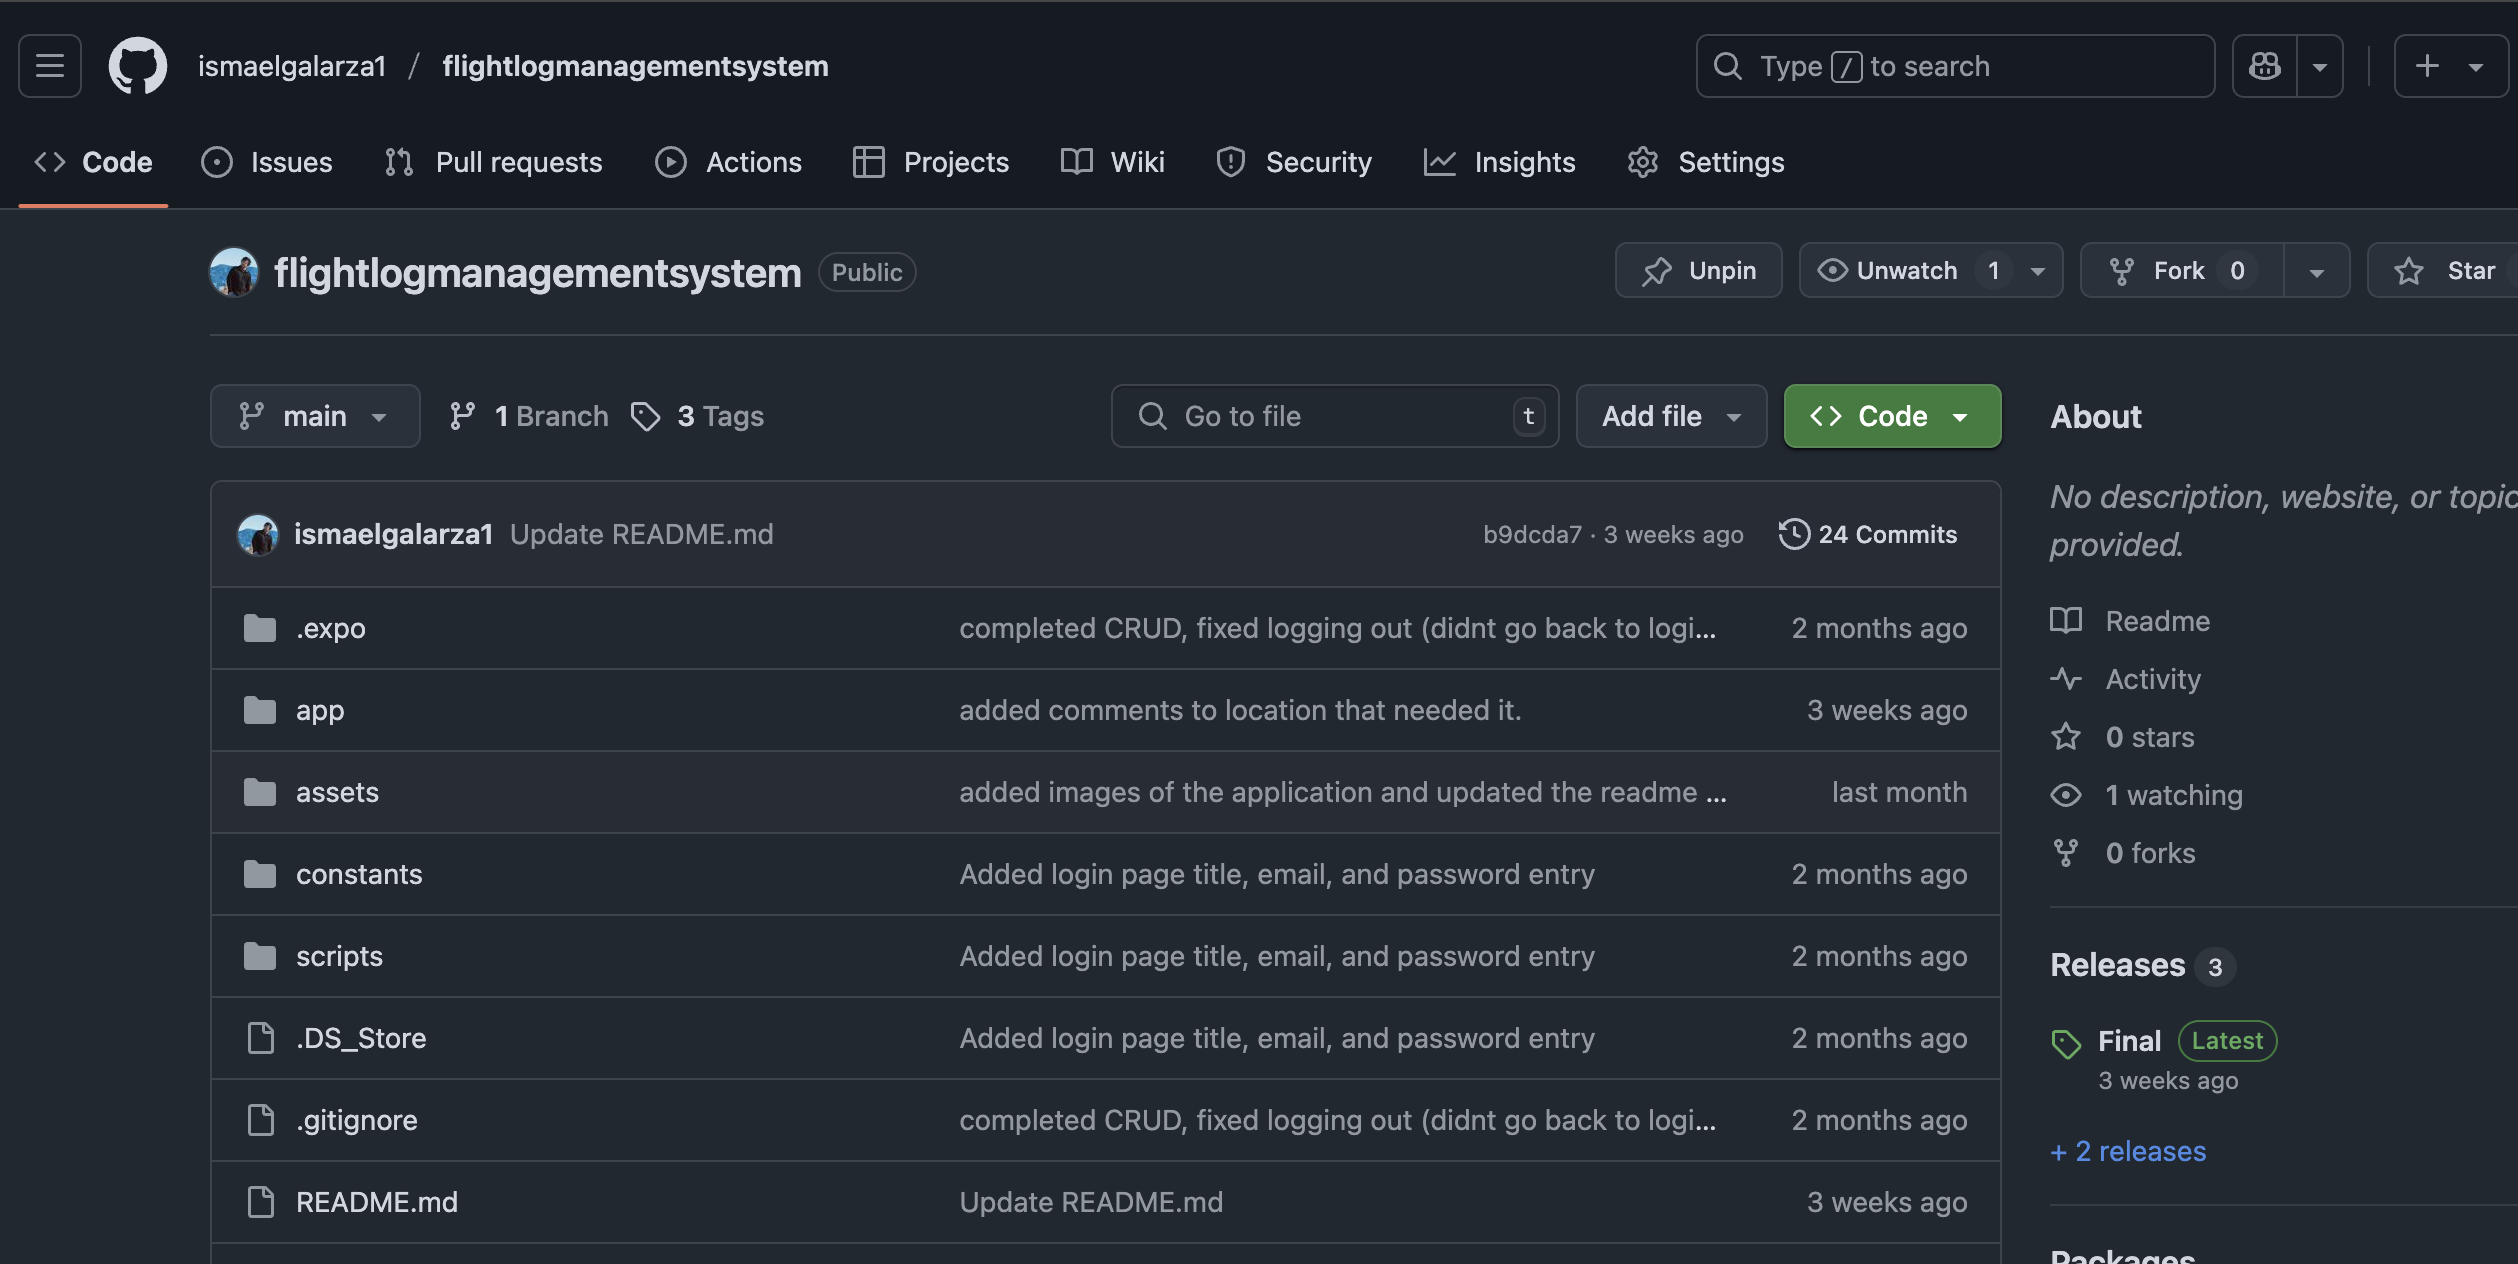Screen dimensions: 2518x1264
Task: Go to GitHub home via Octocat logo
Action: (138, 66)
